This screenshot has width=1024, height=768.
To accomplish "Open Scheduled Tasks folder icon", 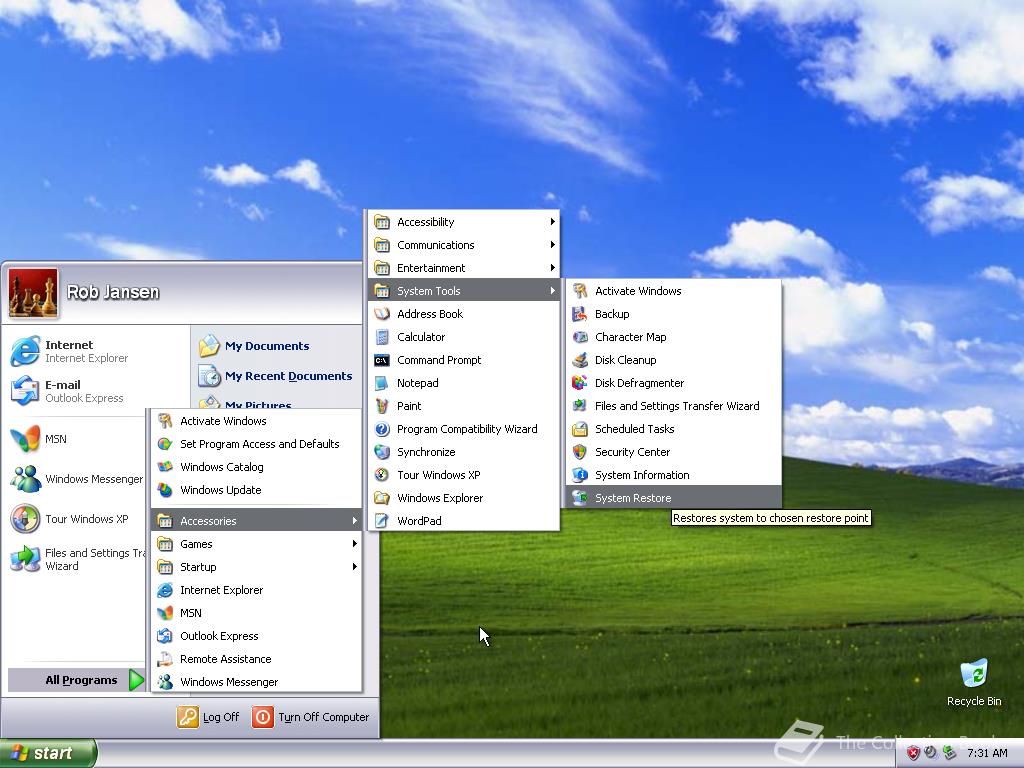I will click(x=580, y=429).
